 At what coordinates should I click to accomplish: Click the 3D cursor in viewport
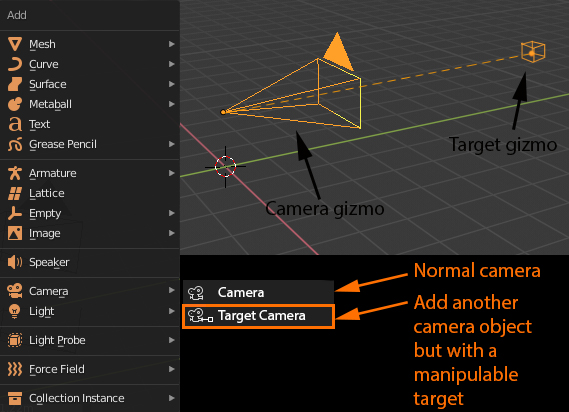coord(225,167)
